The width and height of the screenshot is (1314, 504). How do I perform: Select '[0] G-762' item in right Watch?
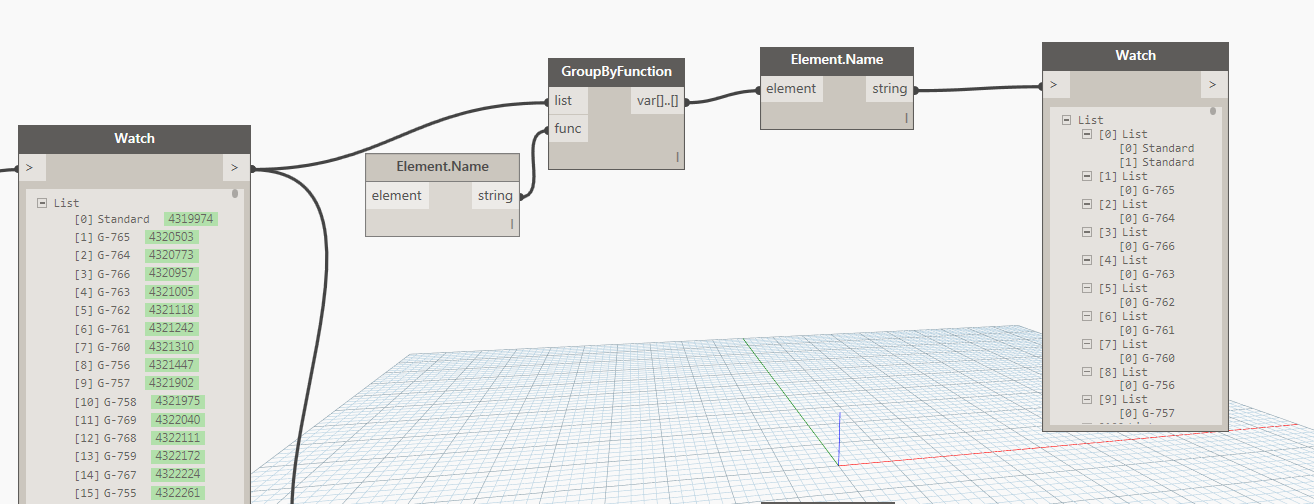click(x=1147, y=302)
